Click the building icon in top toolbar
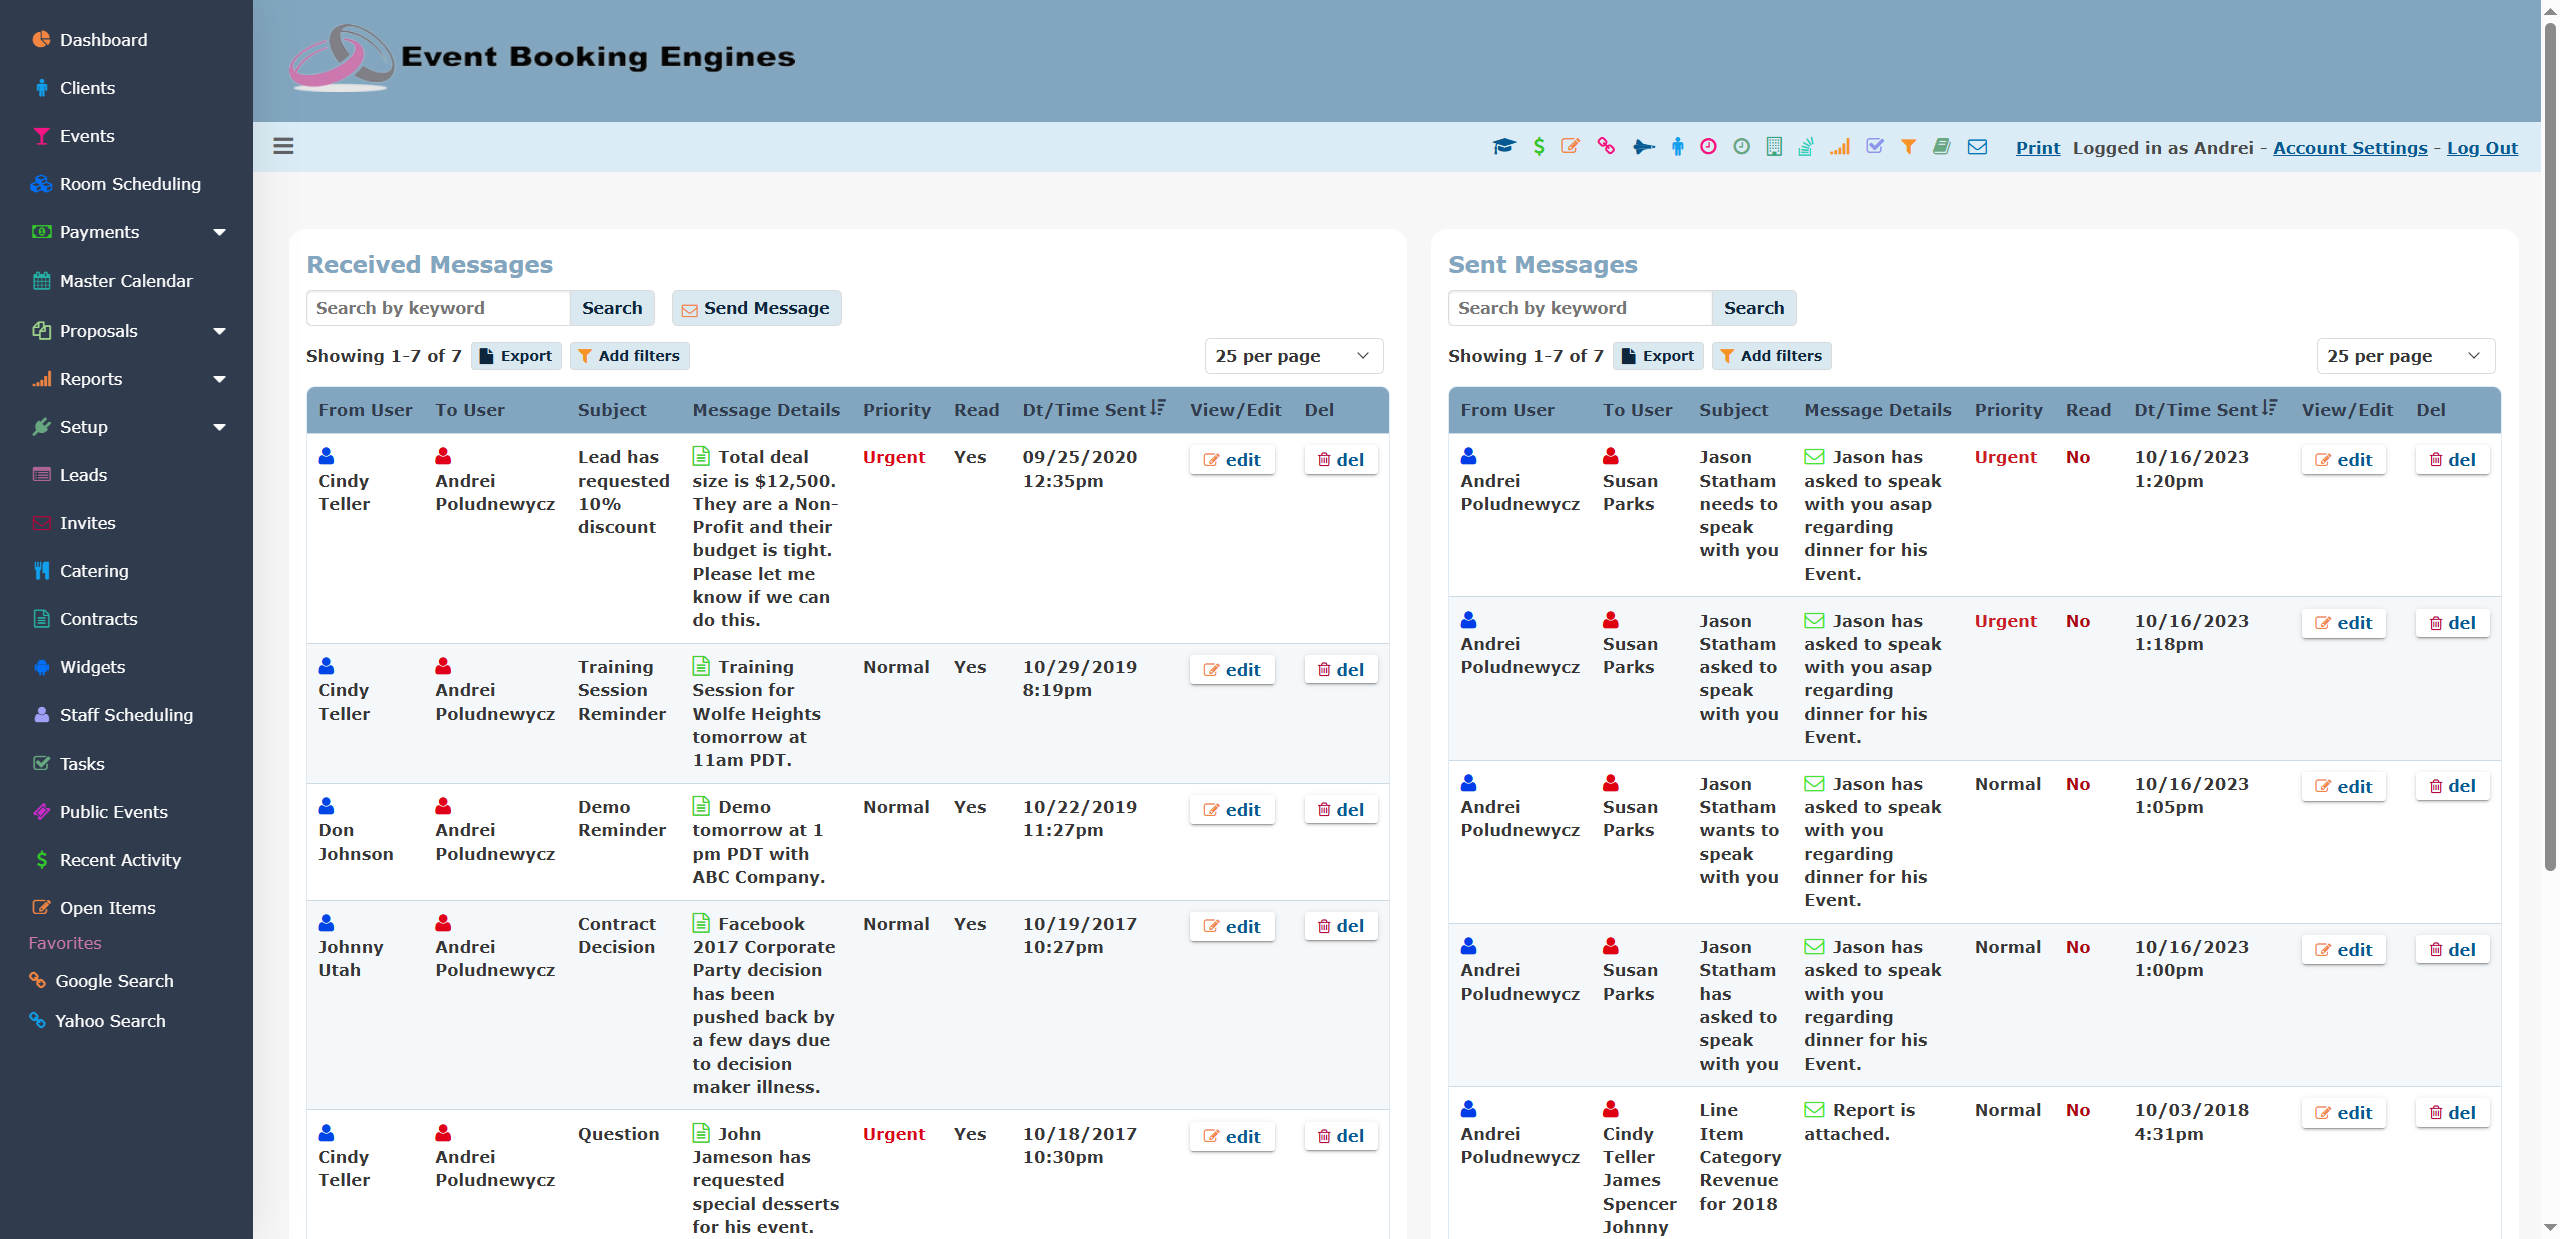The height and width of the screenshot is (1239, 2560). [1774, 147]
